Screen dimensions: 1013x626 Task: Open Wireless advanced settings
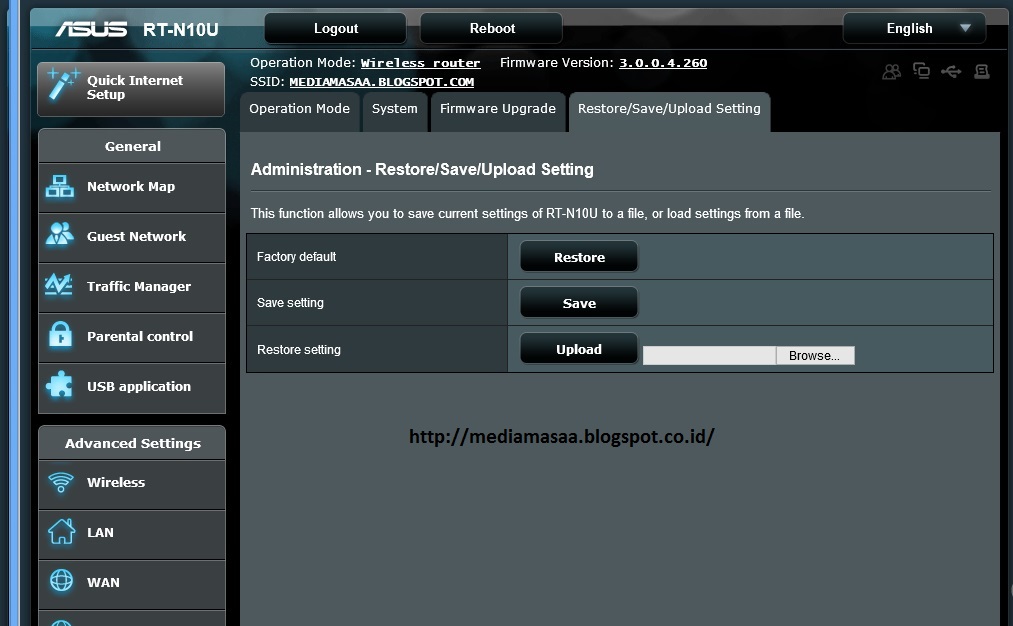(x=132, y=483)
